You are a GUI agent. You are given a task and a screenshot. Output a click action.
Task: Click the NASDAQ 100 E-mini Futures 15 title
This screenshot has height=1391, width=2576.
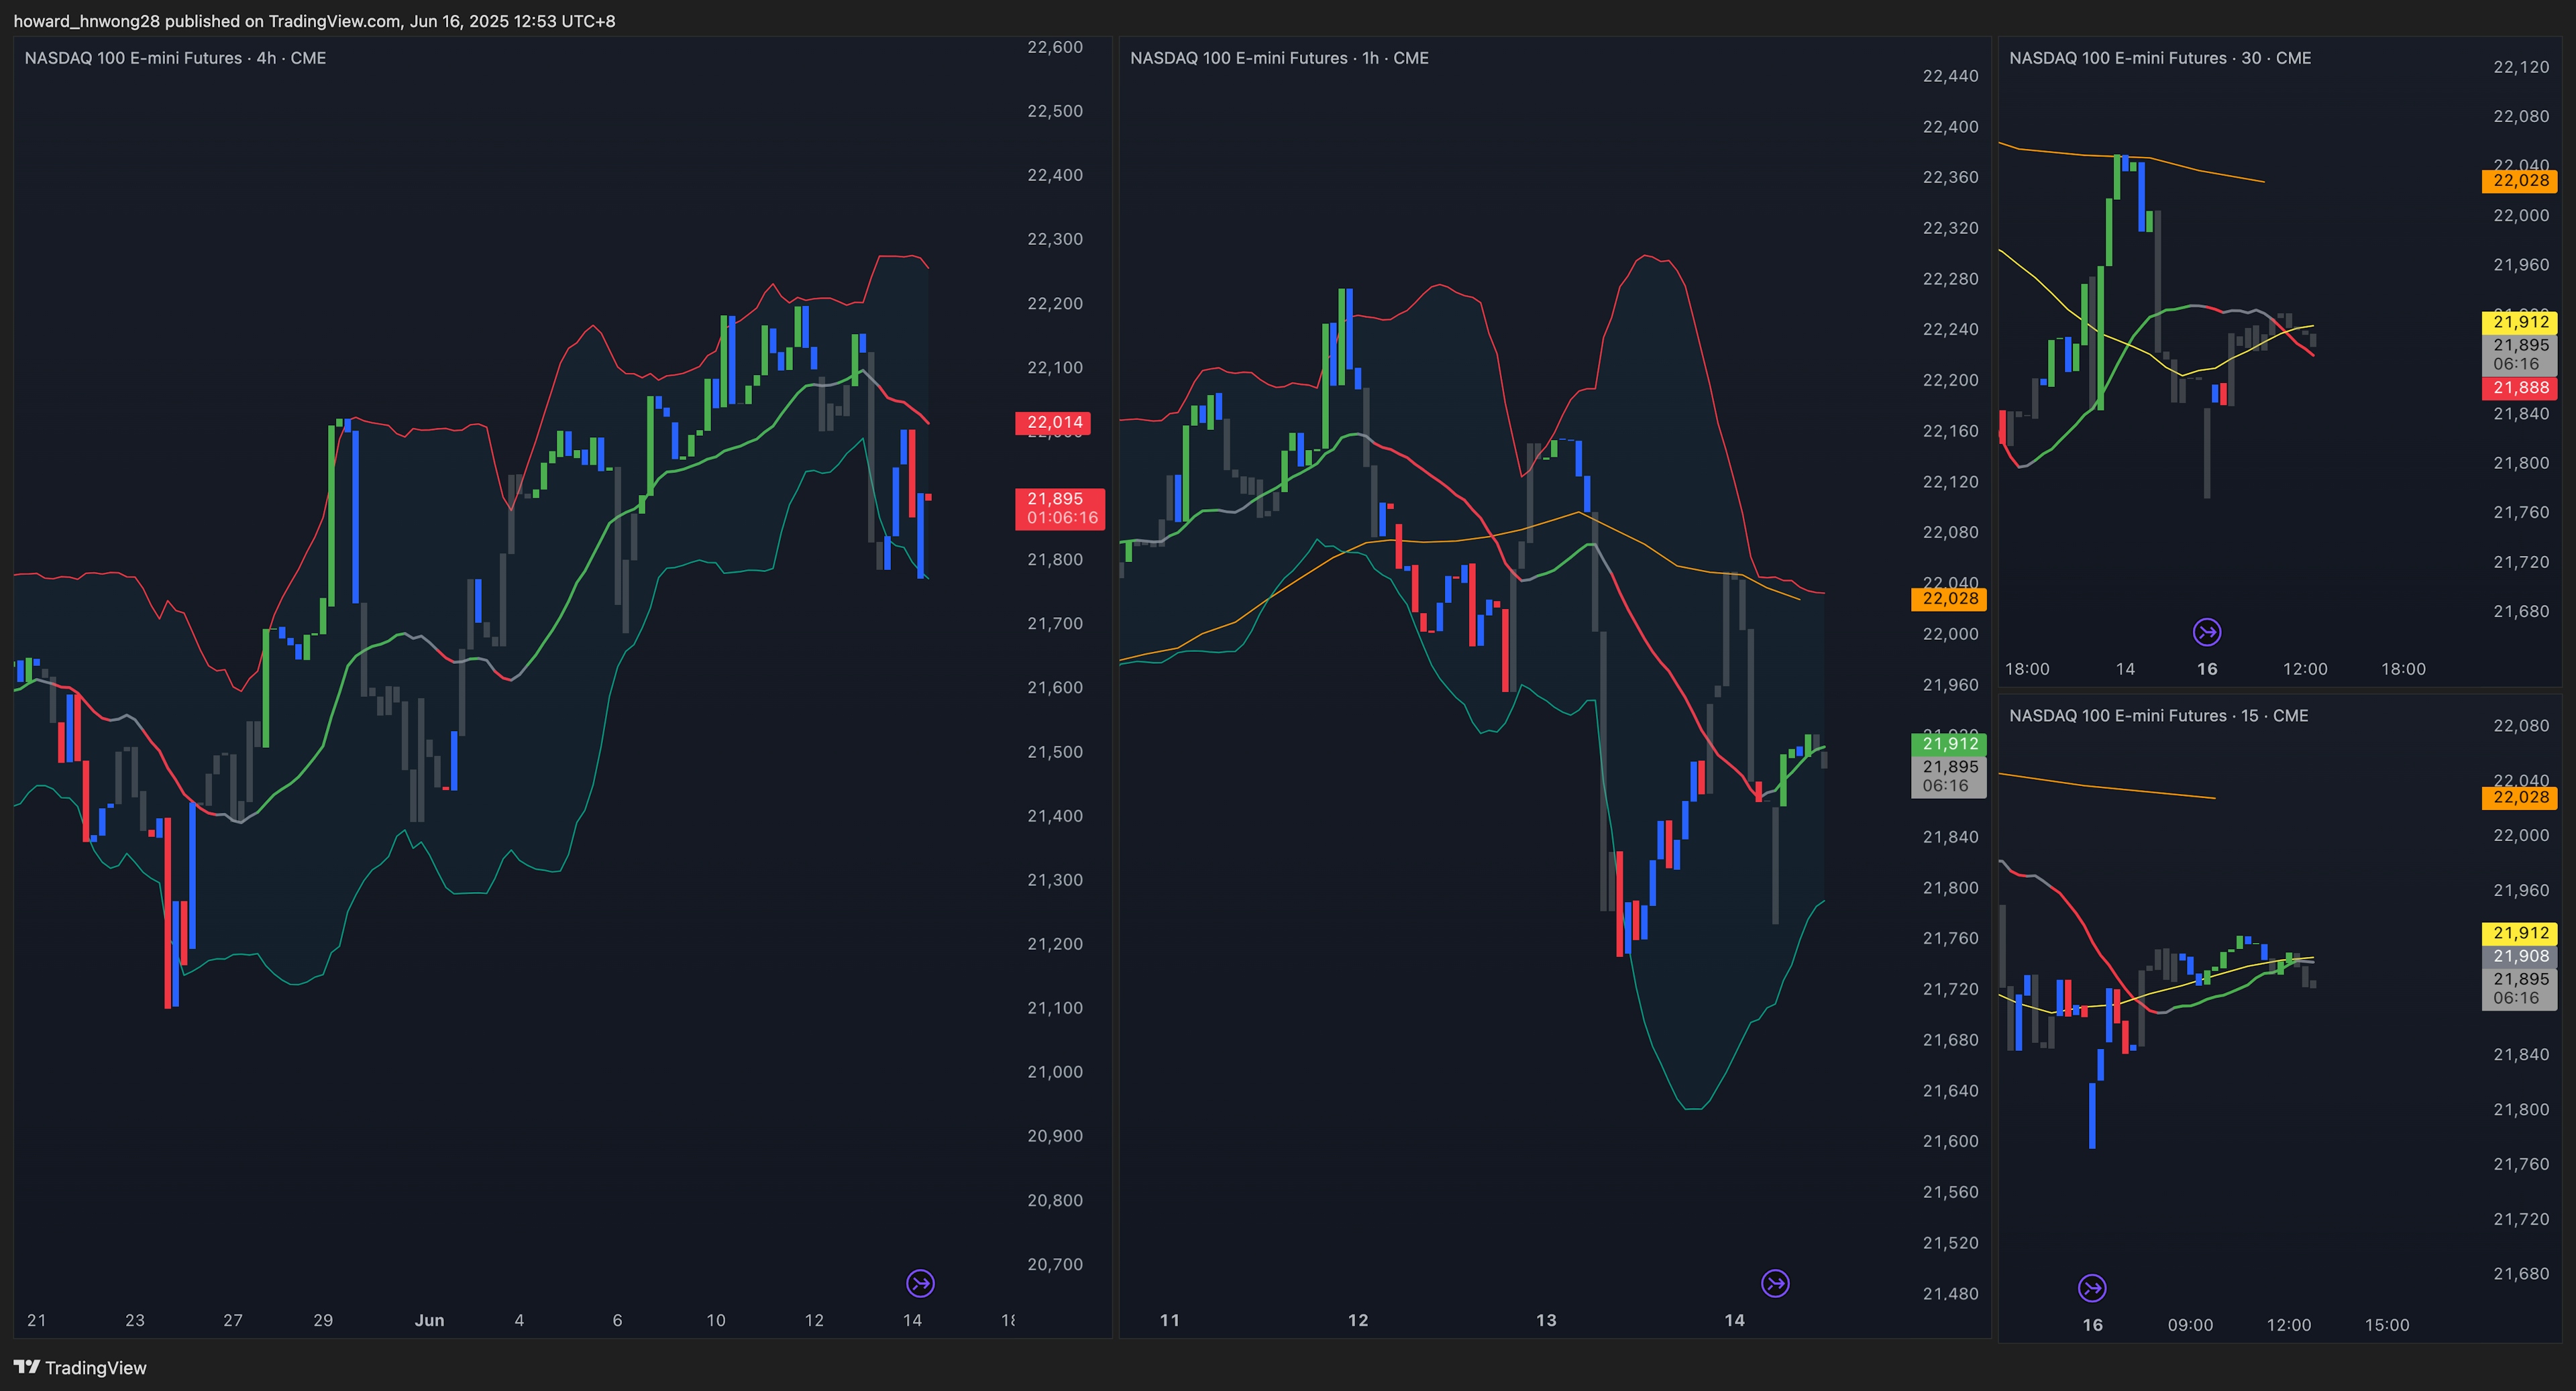click(2158, 715)
